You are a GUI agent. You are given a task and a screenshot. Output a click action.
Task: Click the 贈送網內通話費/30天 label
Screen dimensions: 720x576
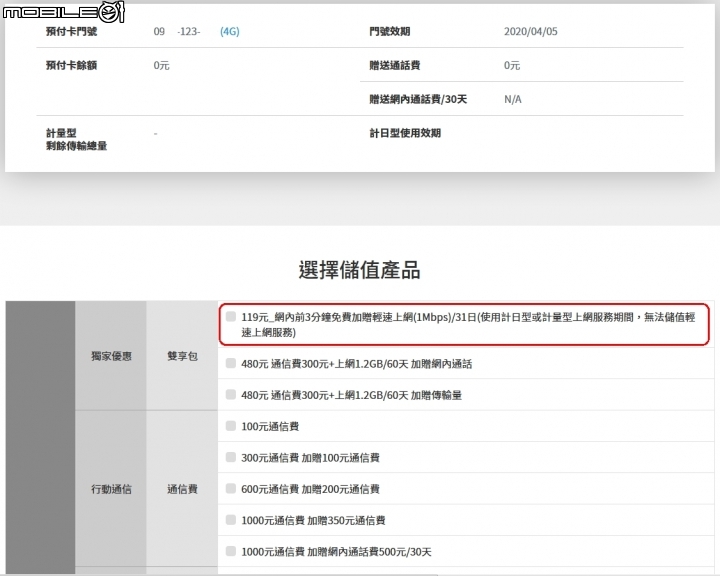pyautogui.click(x=418, y=99)
